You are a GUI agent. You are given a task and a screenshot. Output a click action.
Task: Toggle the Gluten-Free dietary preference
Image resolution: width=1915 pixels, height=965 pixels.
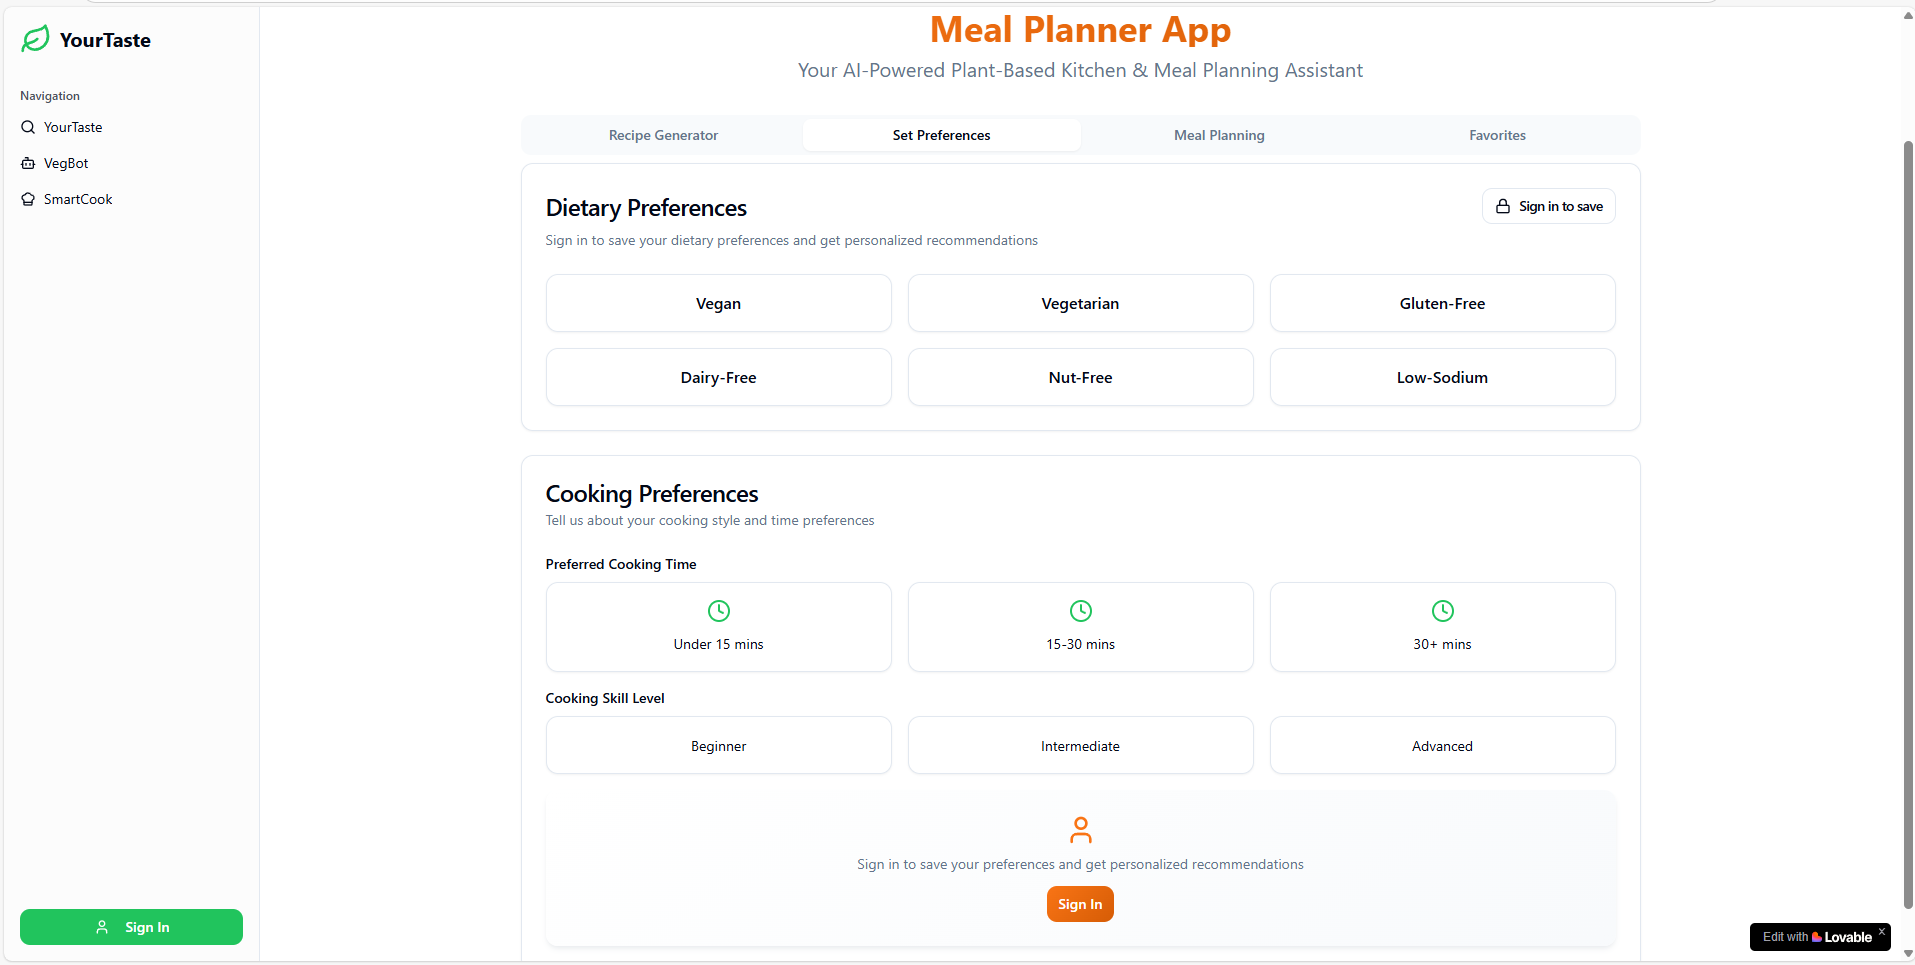(x=1443, y=303)
